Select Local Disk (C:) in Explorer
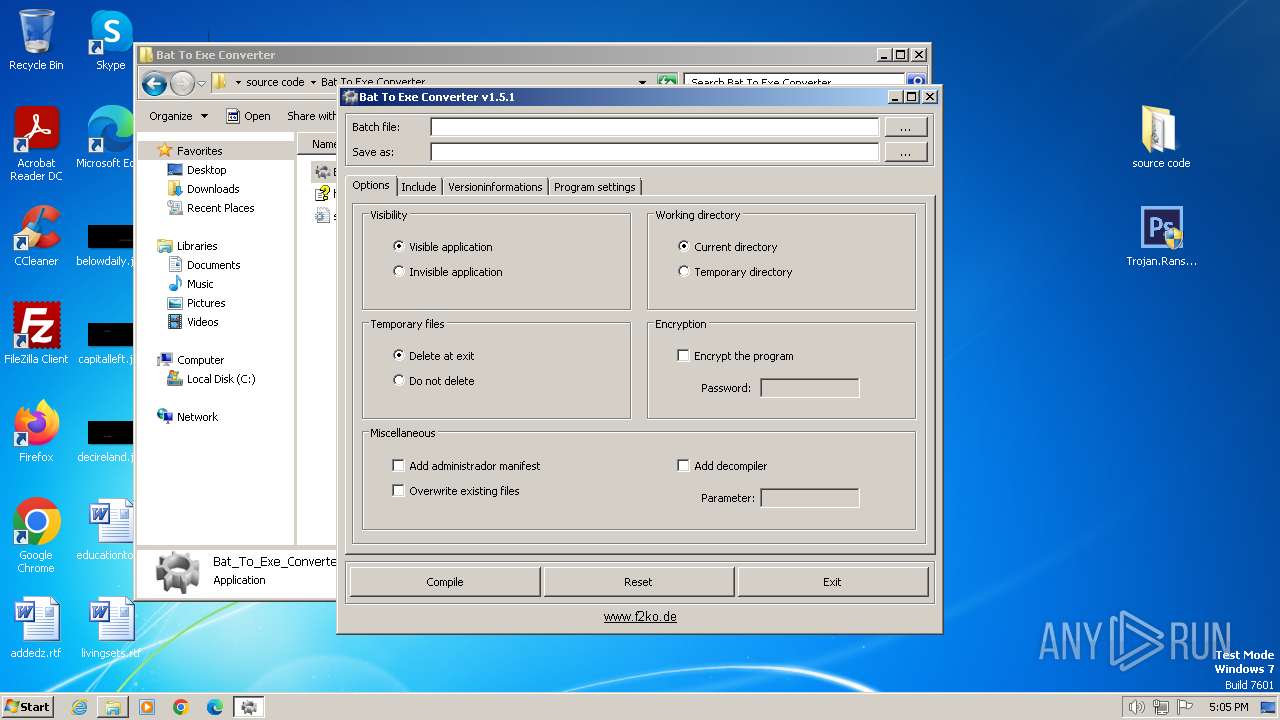Image resolution: width=1280 pixels, height=720 pixels. point(220,379)
